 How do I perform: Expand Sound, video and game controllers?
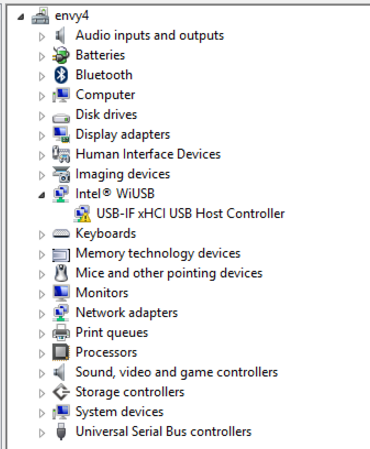(x=42, y=373)
